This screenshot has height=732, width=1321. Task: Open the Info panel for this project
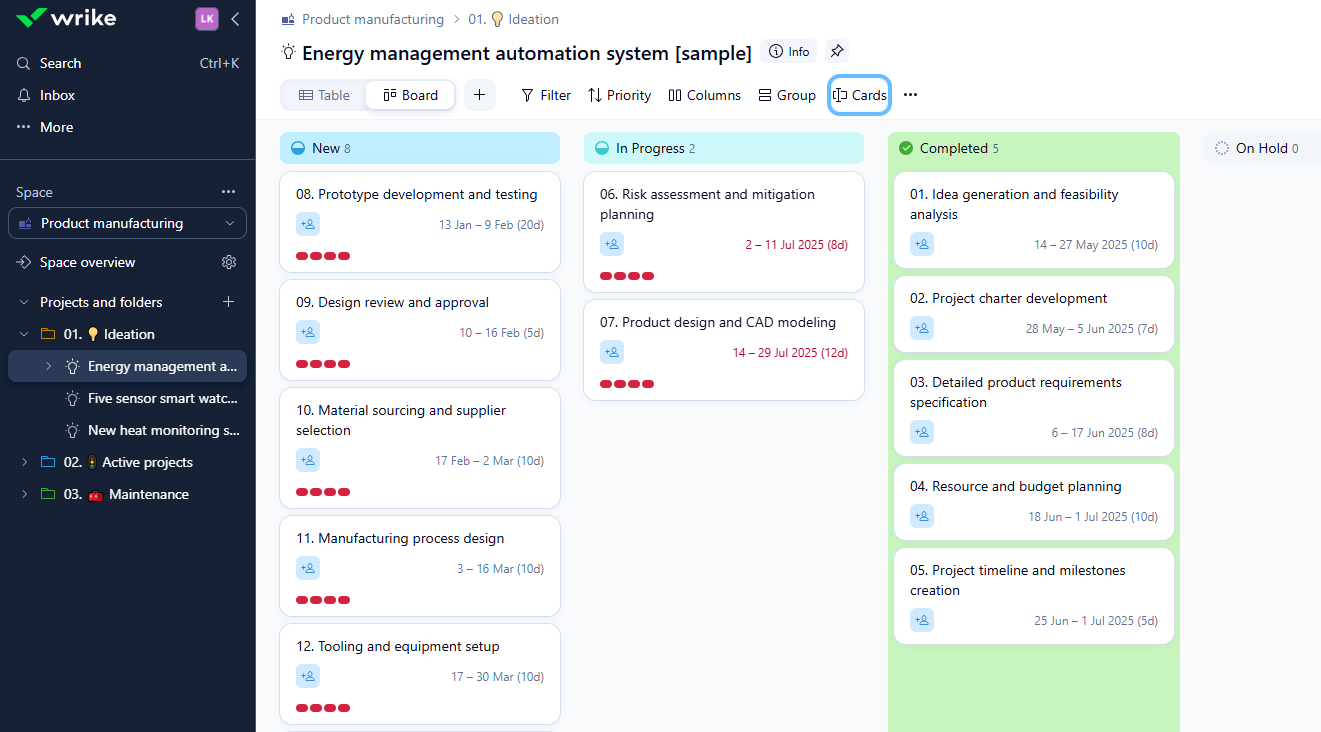coord(788,51)
